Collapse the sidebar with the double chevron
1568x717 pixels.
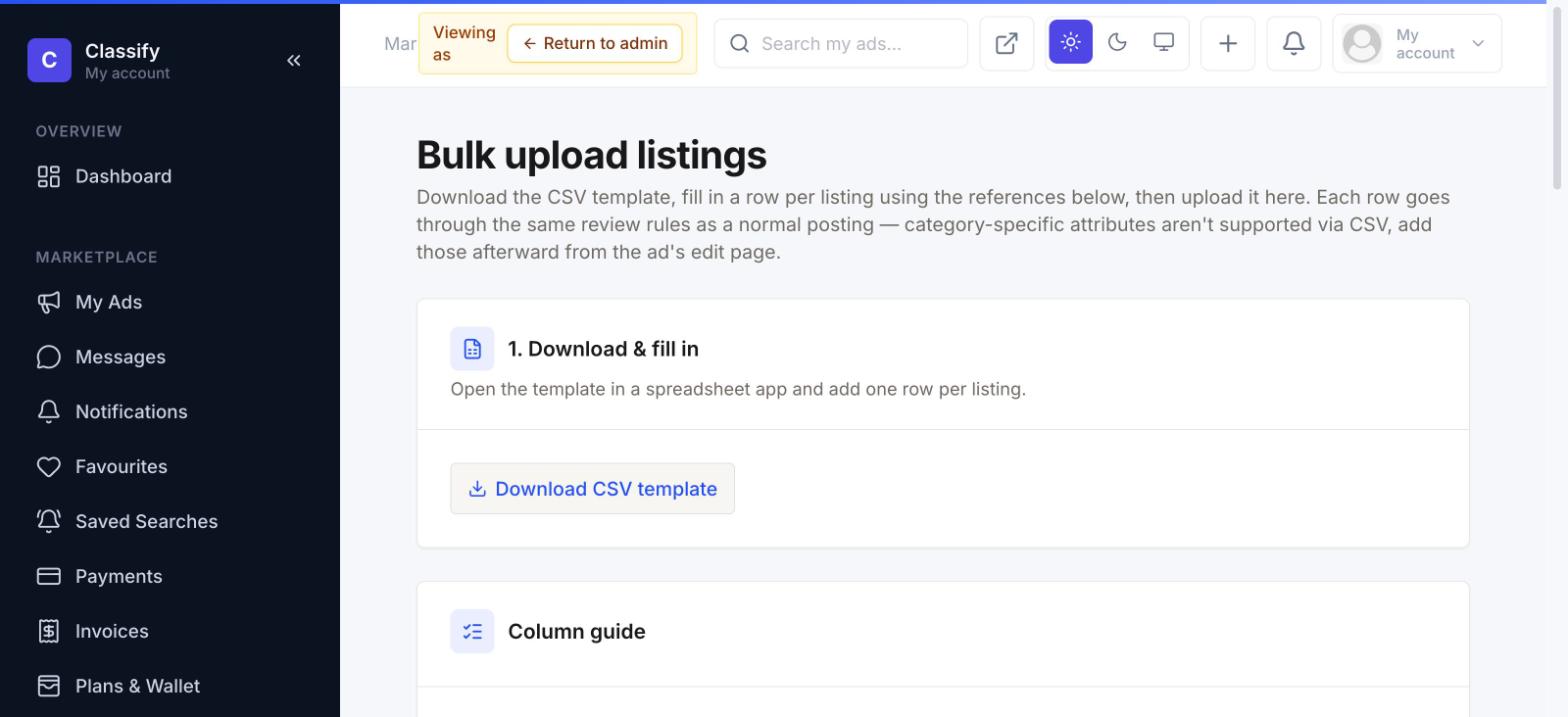(293, 60)
